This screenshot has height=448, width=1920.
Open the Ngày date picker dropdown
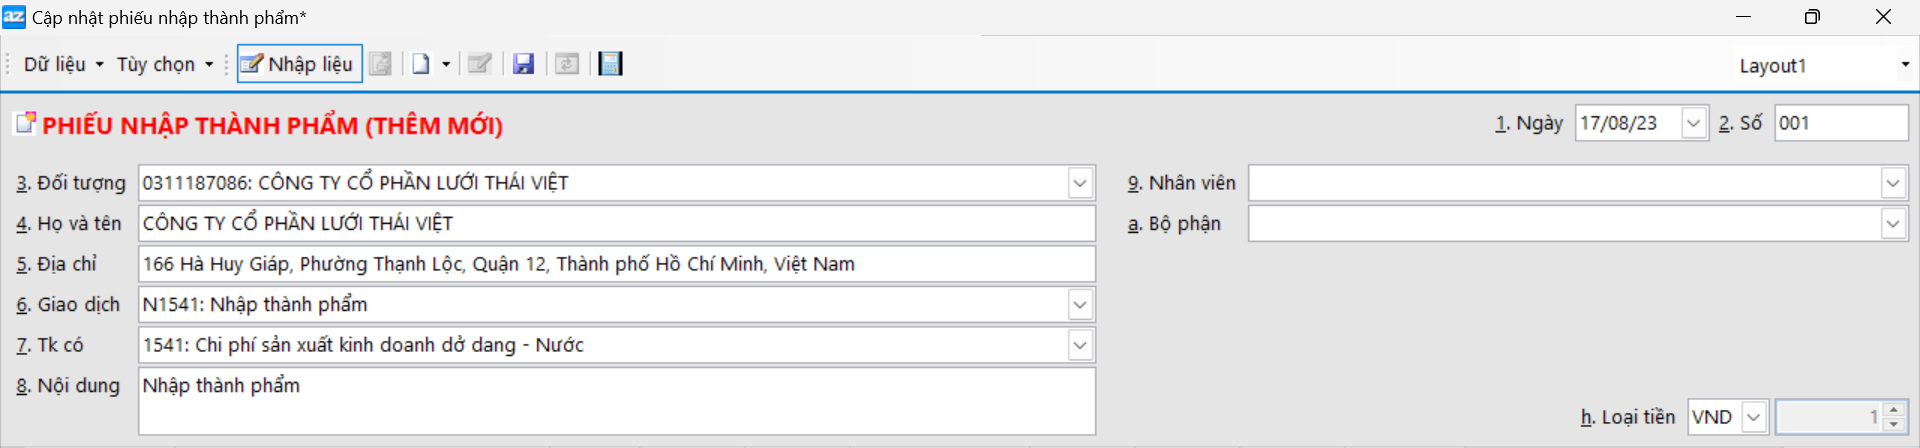1693,123
